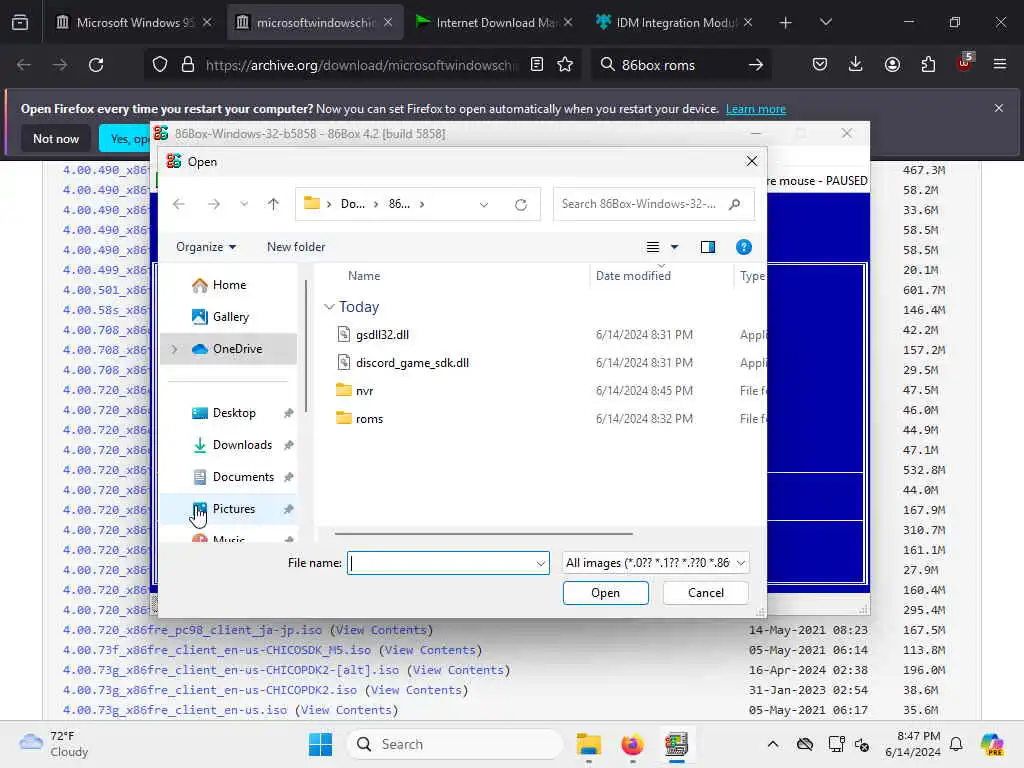Sort by Name column header

pyautogui.click(x=364, y=276)
